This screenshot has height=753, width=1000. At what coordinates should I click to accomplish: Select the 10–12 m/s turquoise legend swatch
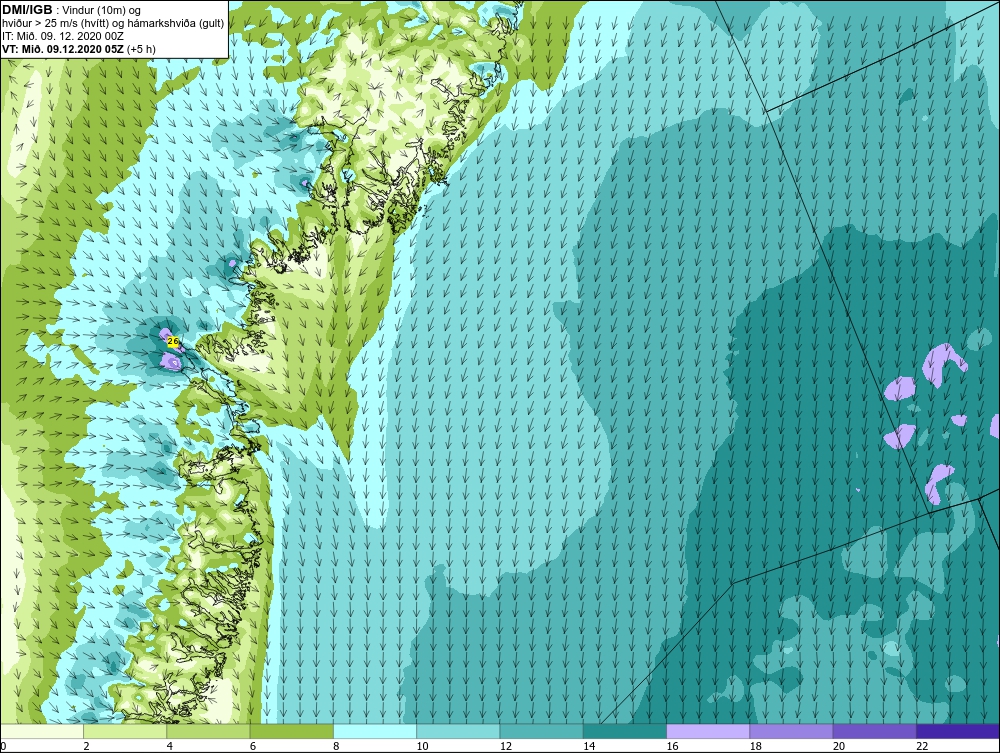click(458, 731)
